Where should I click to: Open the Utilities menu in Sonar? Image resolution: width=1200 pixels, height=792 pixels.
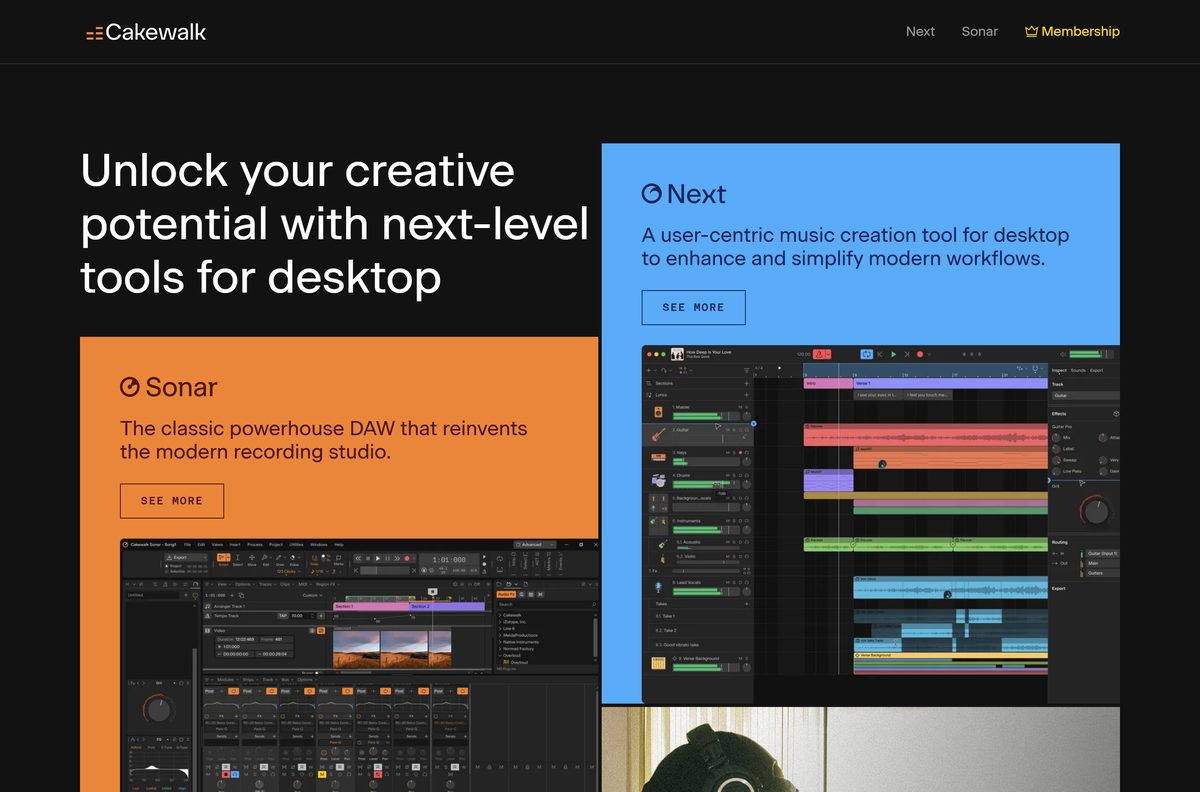click(x=296, y=544)
